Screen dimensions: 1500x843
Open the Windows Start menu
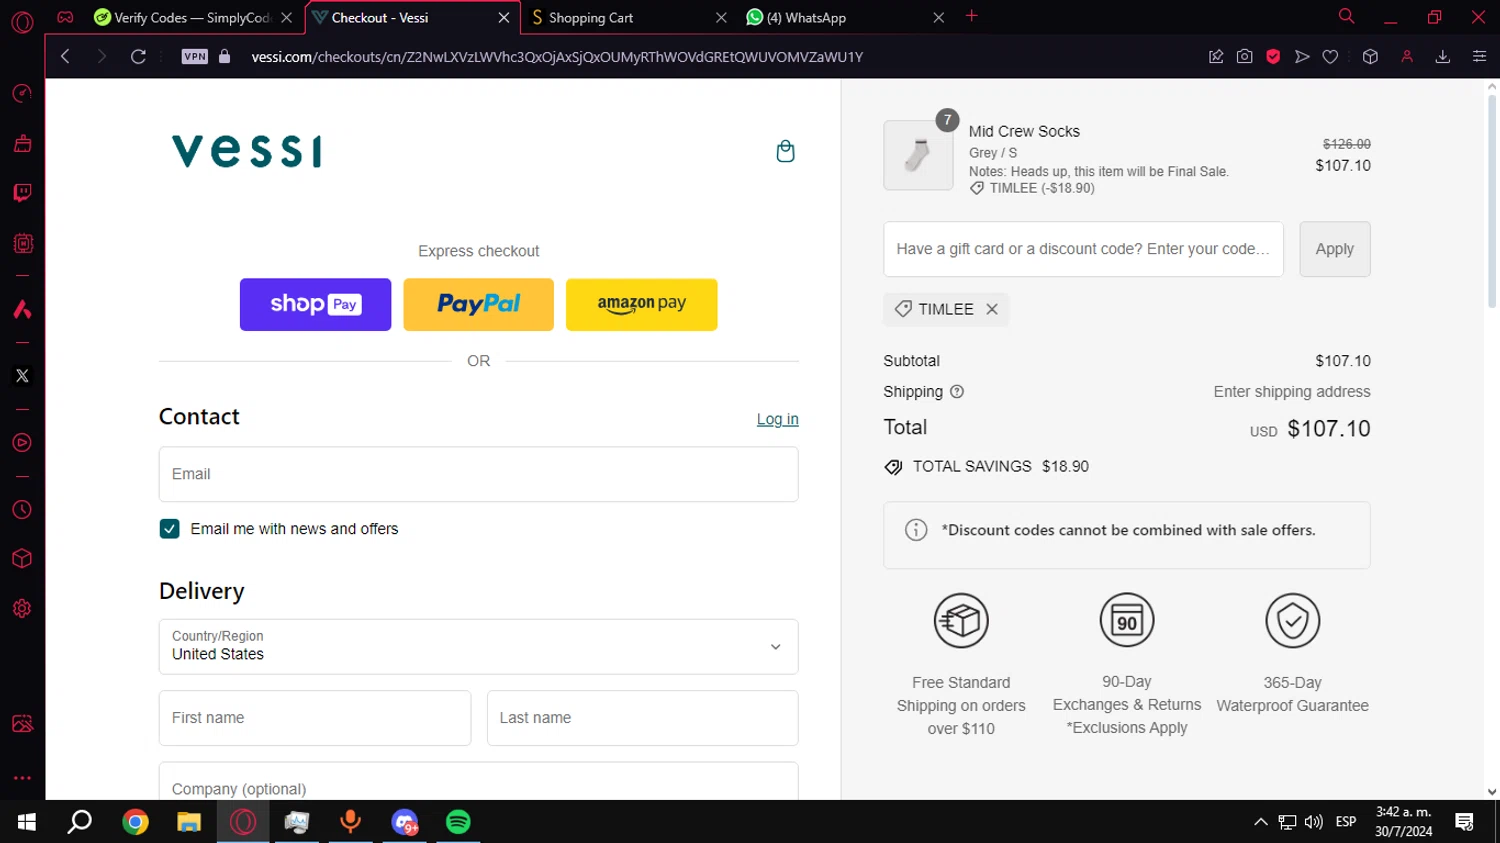pos(27,822)
